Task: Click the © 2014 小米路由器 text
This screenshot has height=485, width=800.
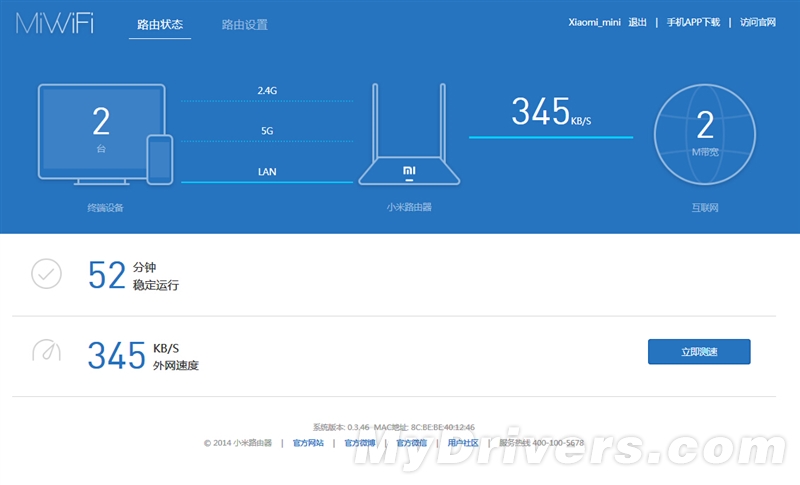Action: point(238,443)
